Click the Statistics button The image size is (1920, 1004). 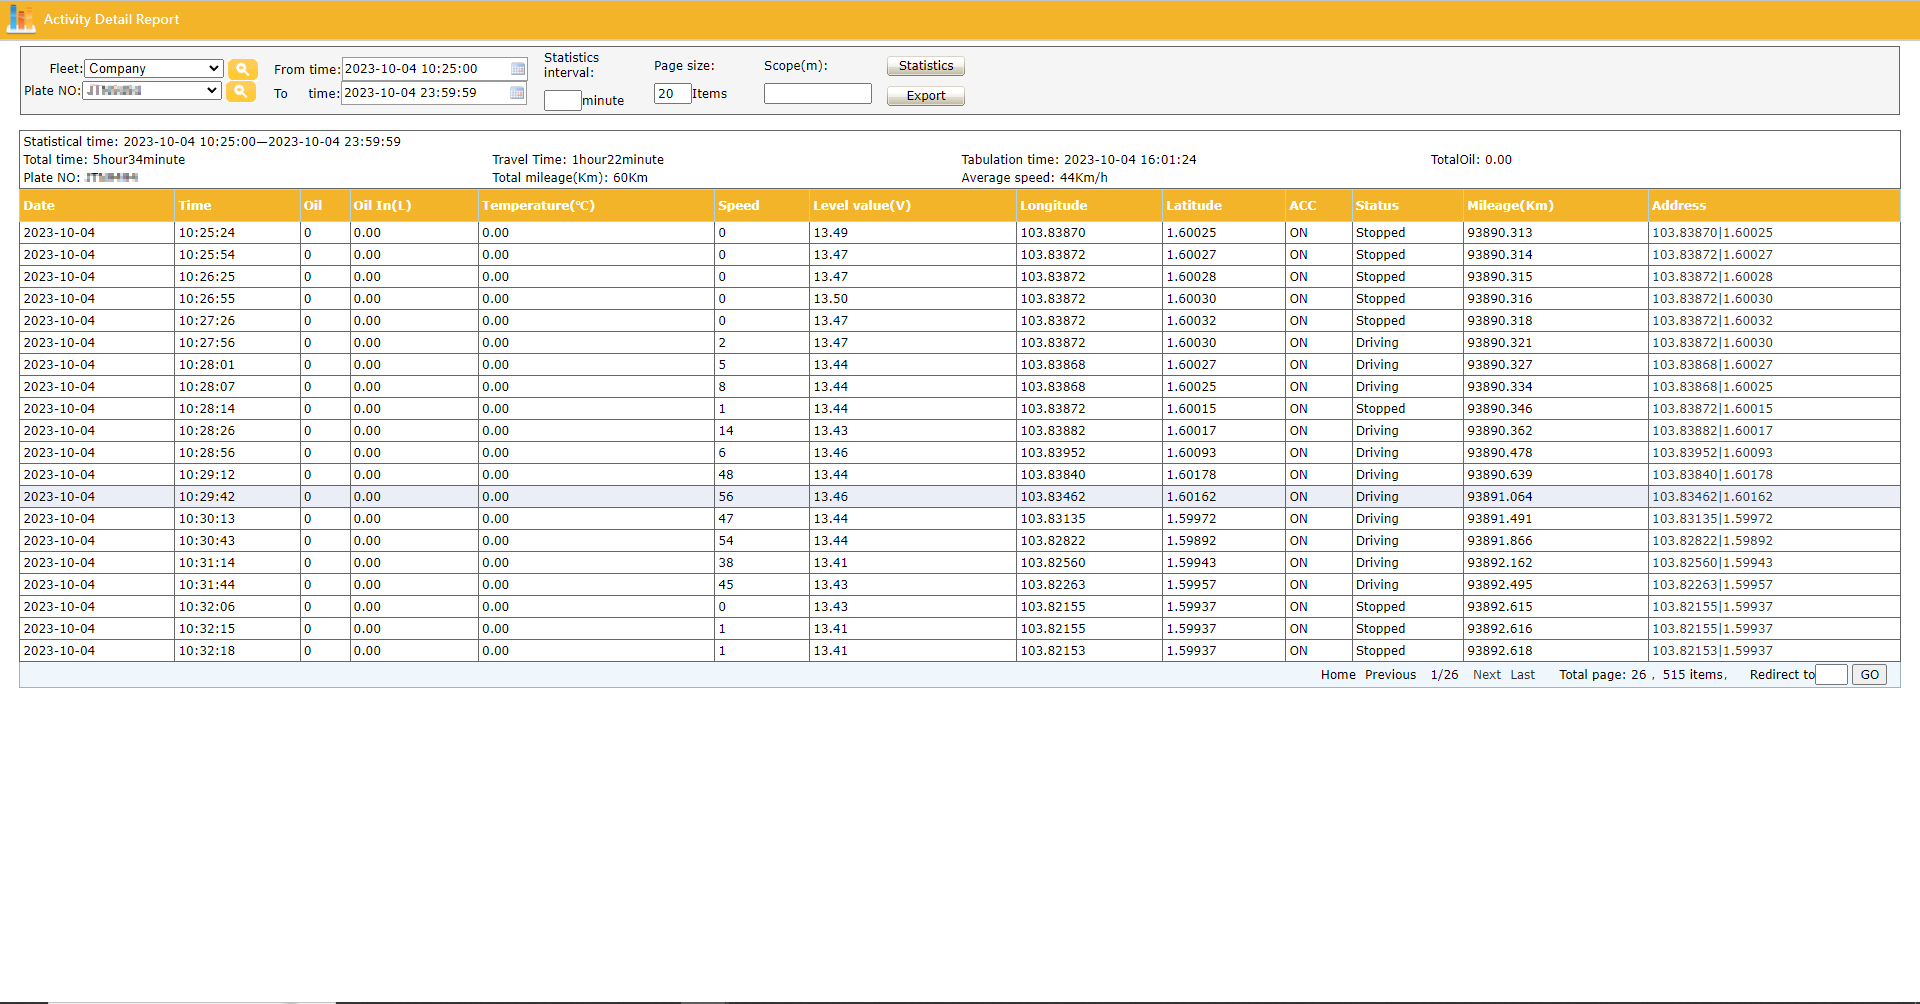click(x=924, y=65)
